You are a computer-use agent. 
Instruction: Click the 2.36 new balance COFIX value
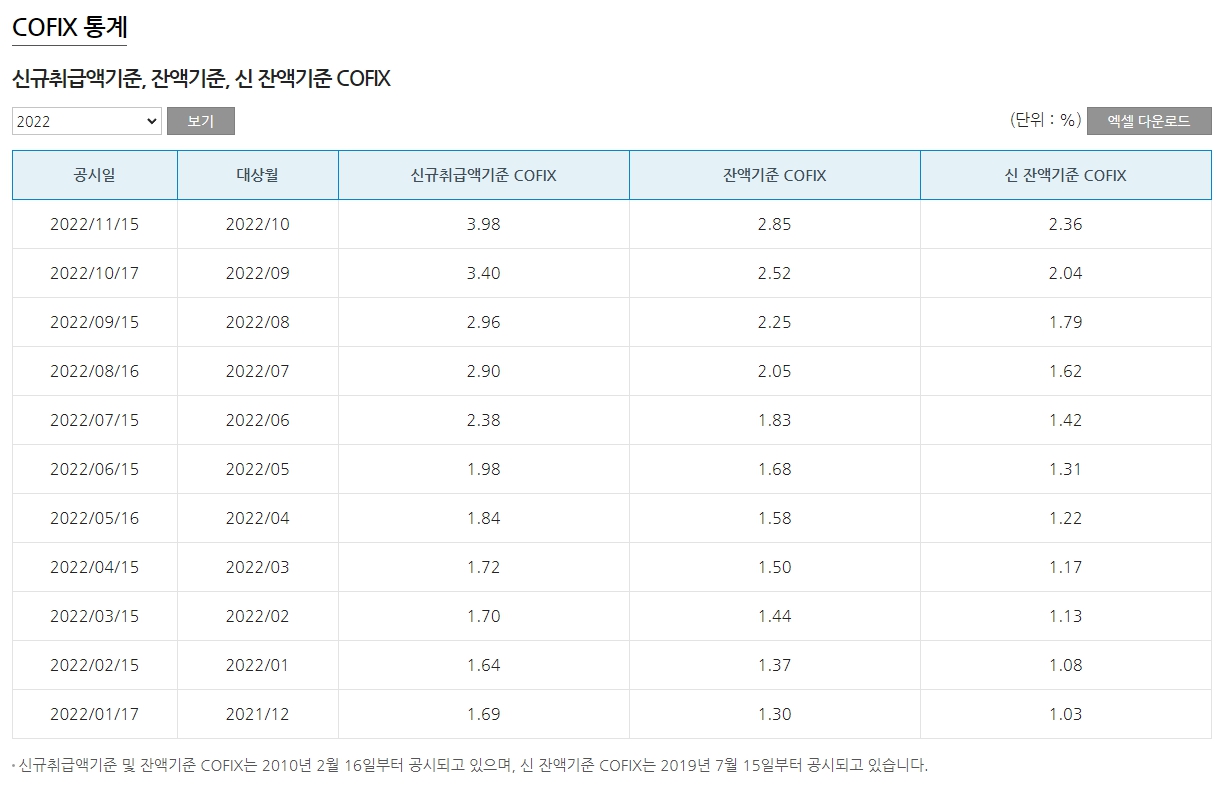point(1068,224)
